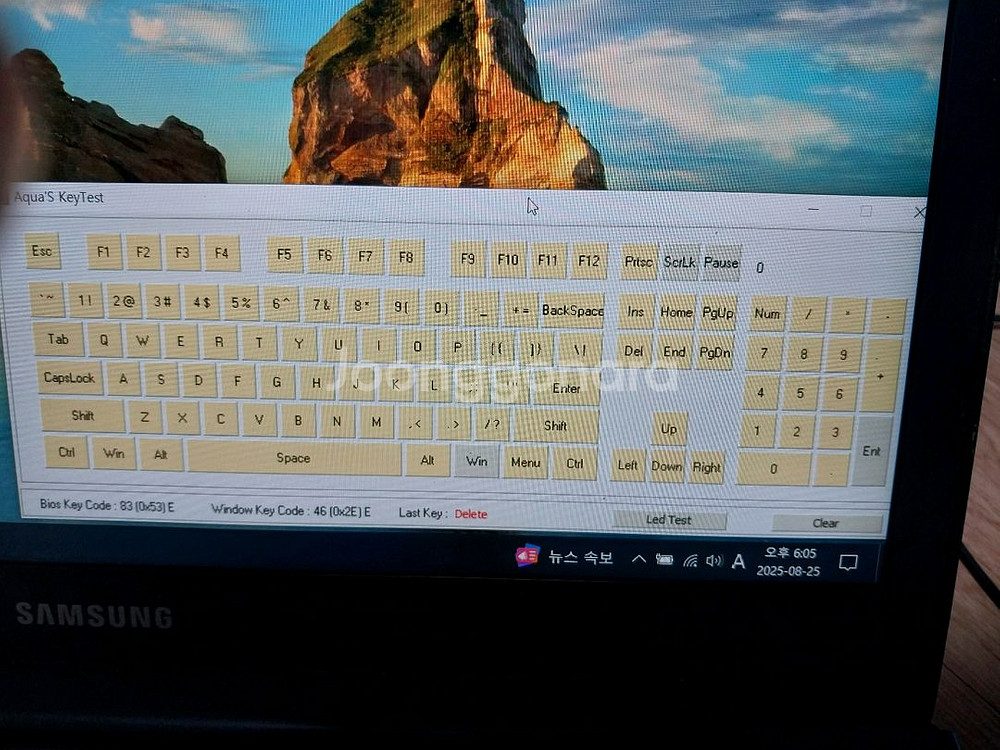
Task: Select the A key tile
Action: click(123, 379)
